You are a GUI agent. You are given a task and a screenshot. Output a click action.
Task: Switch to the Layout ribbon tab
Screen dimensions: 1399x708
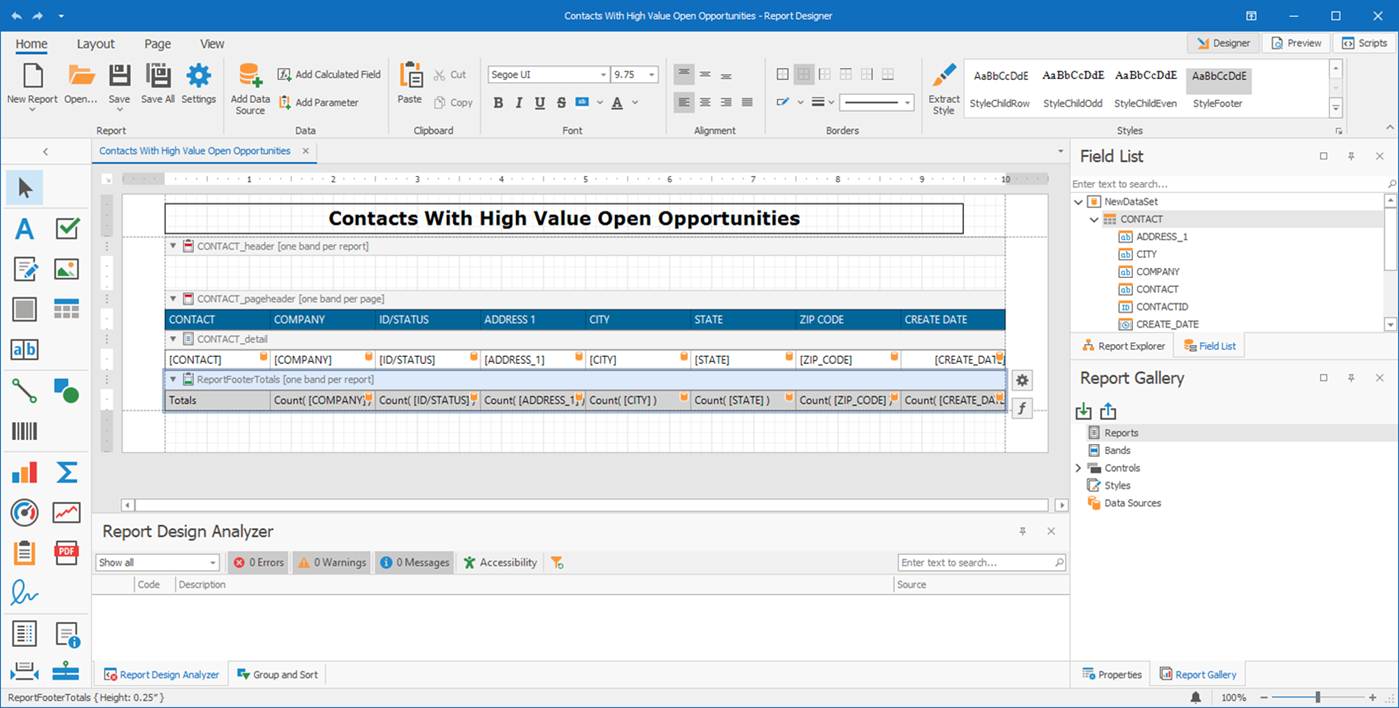click(96, 44)
